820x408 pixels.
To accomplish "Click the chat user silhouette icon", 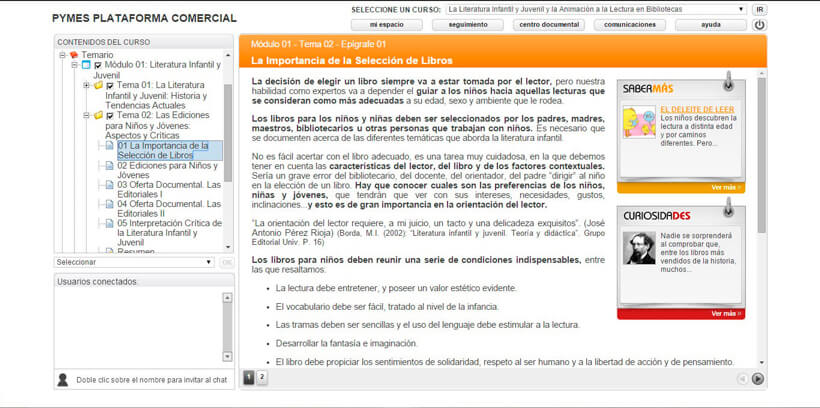I will pos(63,380).
